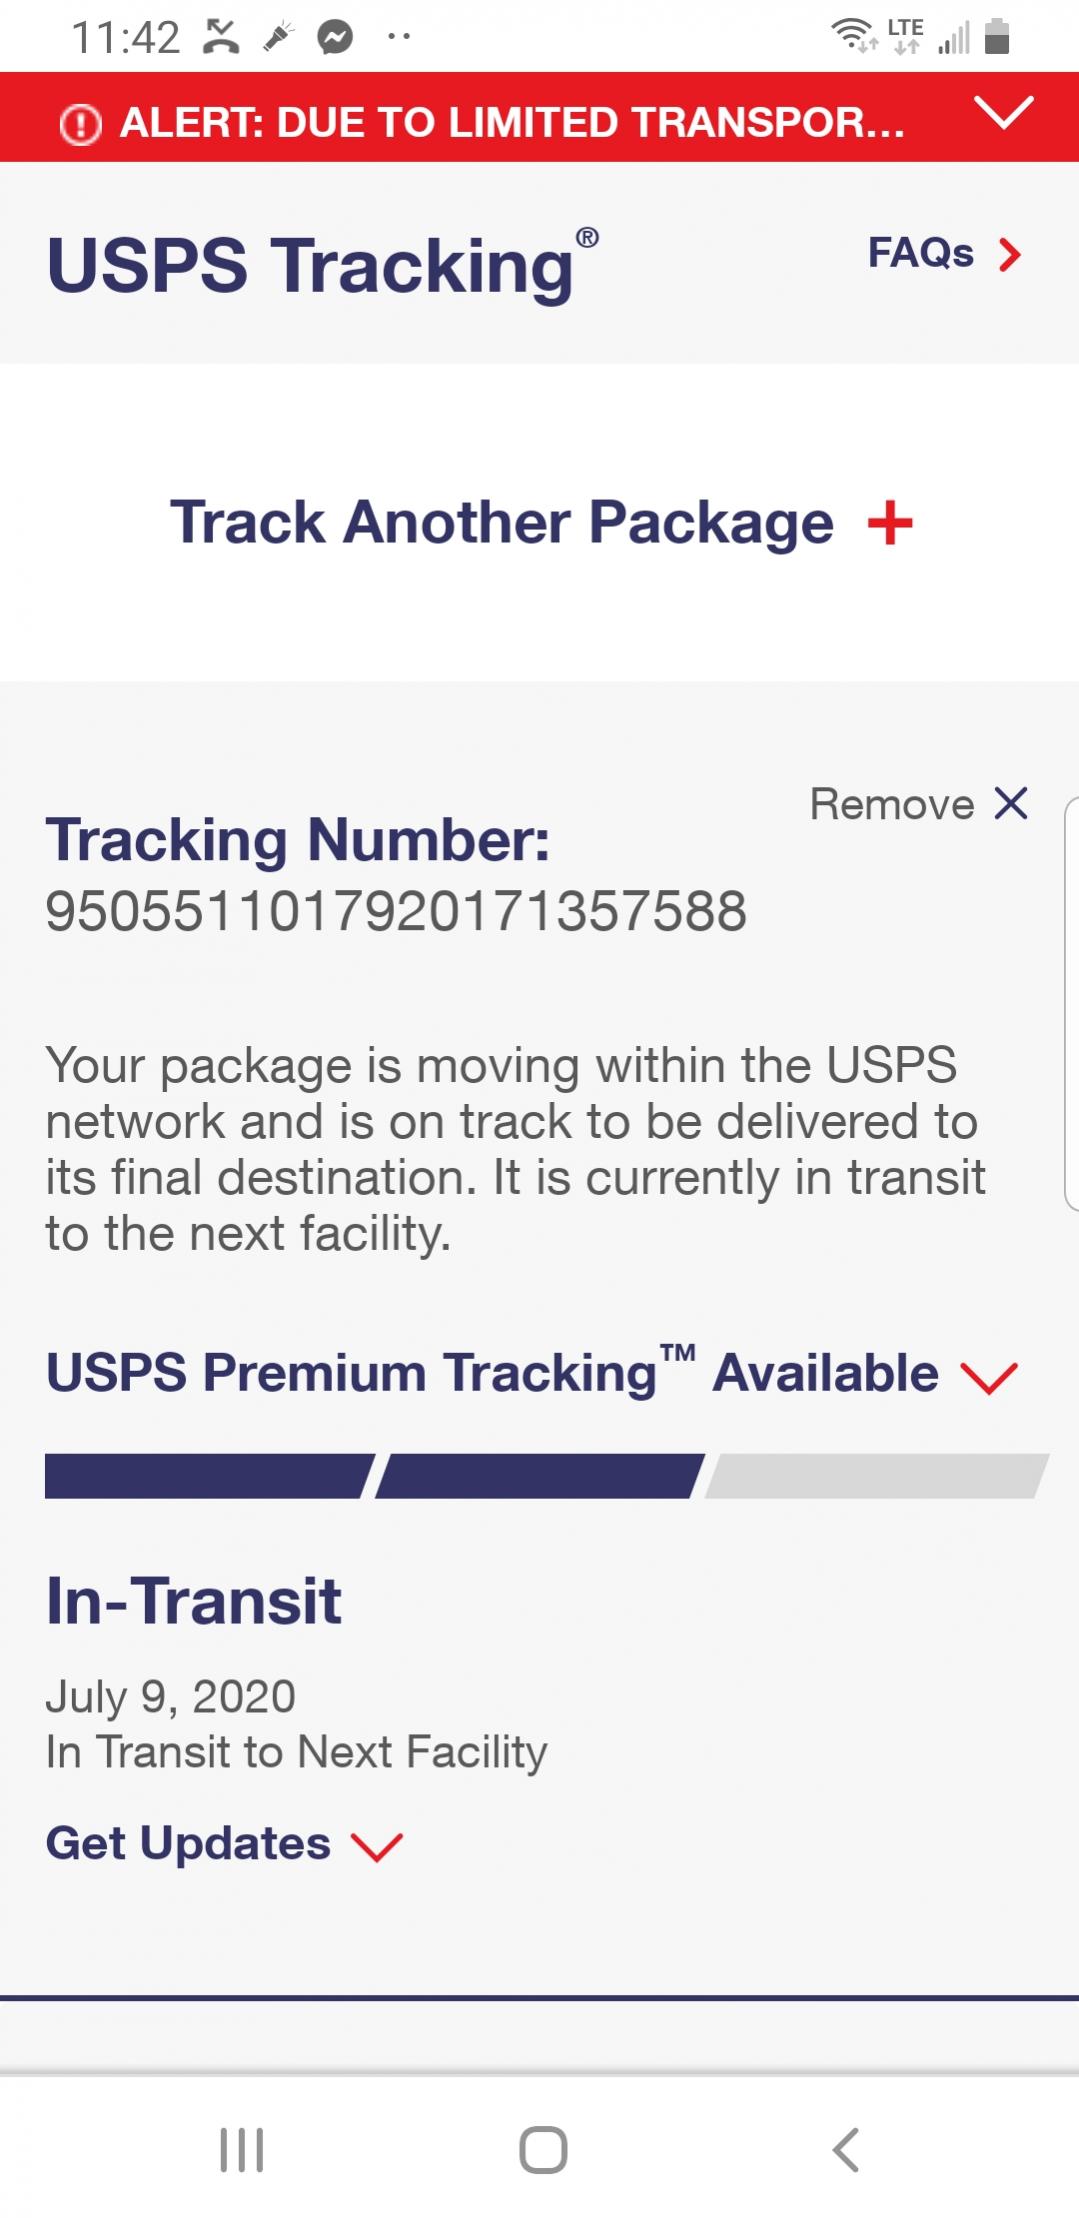Screen dimensions: 1079x2218
Task: Tap the battery status icon
Action: 997,37
